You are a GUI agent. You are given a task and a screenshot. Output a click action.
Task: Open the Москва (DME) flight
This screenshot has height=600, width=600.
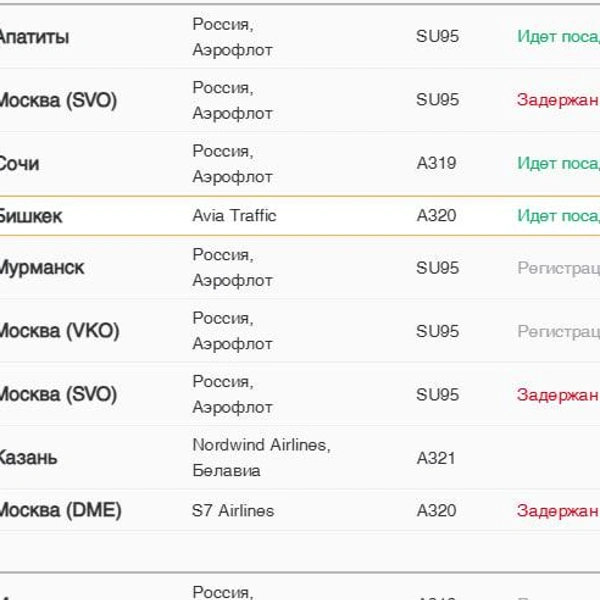coord(60,511)
